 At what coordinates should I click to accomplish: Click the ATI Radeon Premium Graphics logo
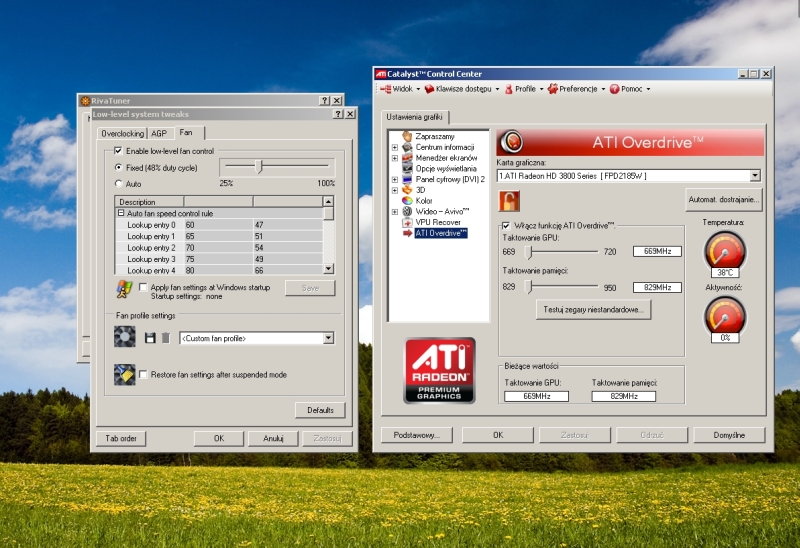[x=439, y=370]
